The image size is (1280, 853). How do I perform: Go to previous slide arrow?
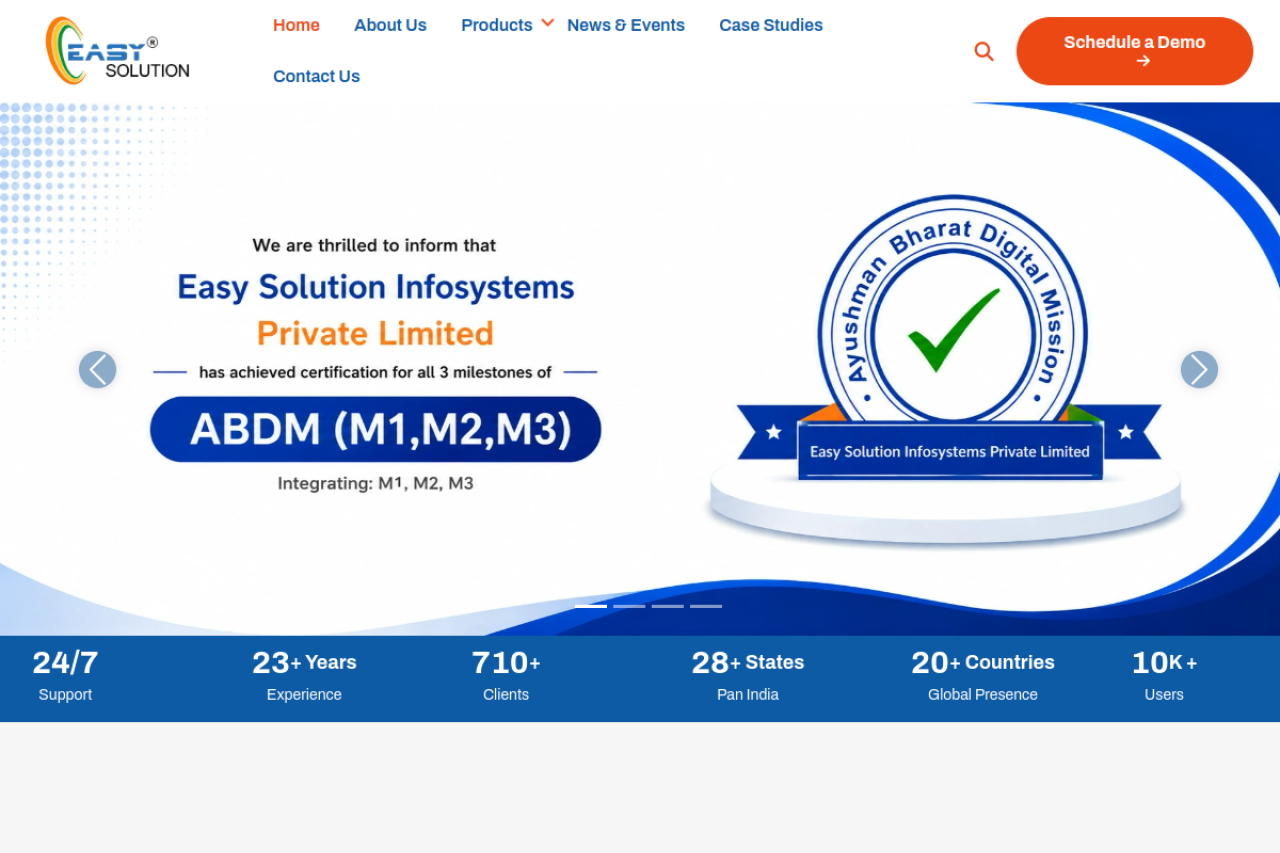tap(98, 370)
